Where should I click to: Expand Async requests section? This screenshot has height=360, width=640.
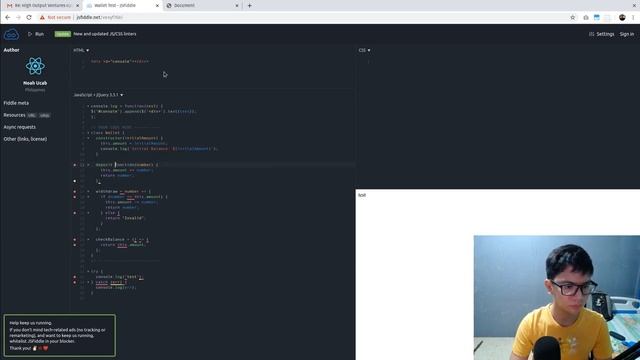point(20,127)
